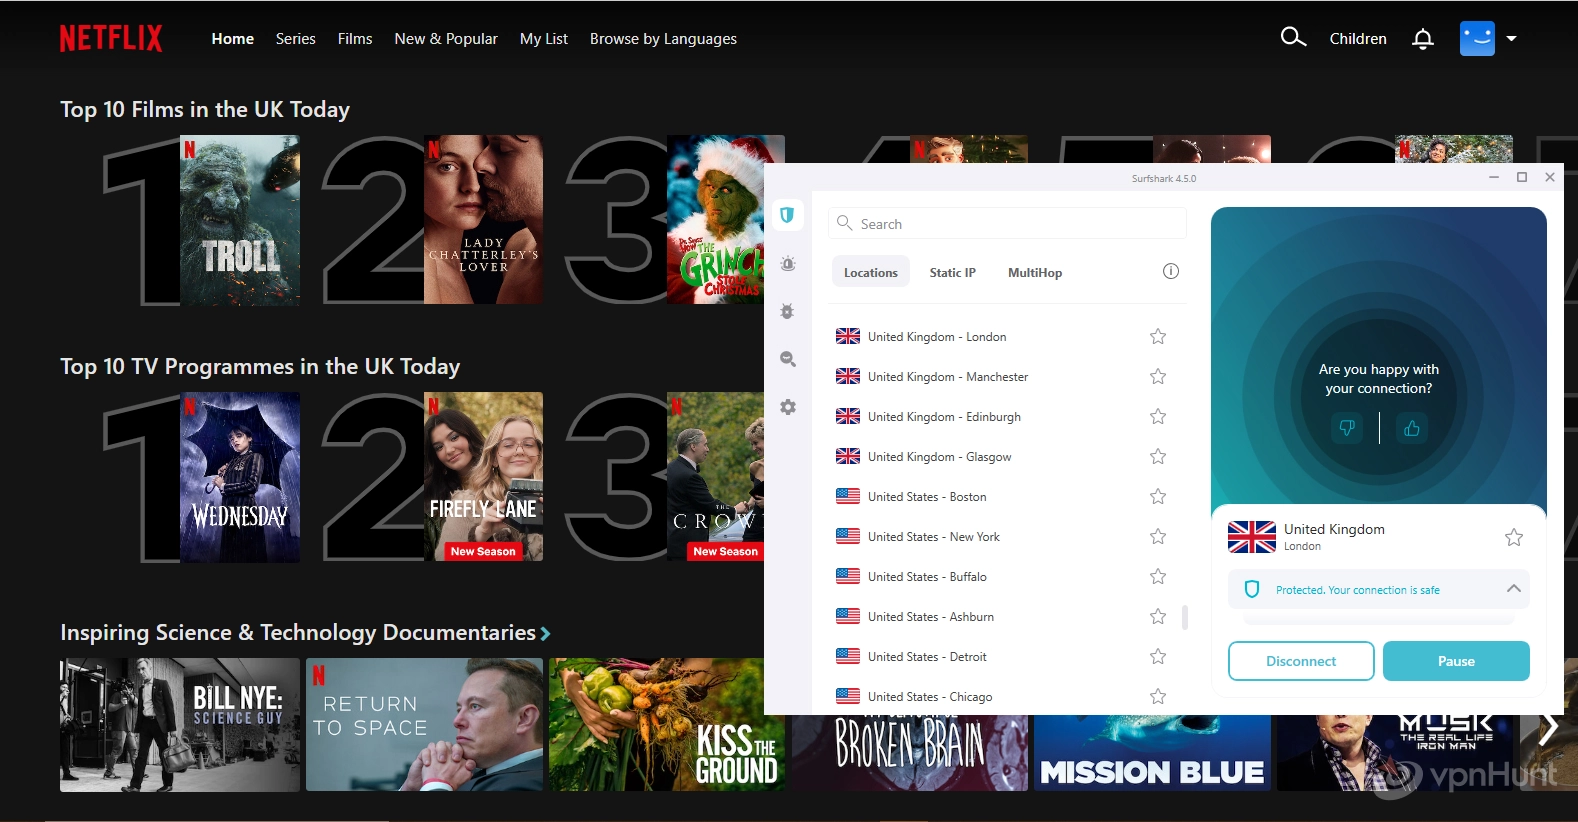Select United Kingdom - Edinburgh server
The height and width of the screenshot is (822, 1578).
pyautogui.click(x=1003, y=416)
